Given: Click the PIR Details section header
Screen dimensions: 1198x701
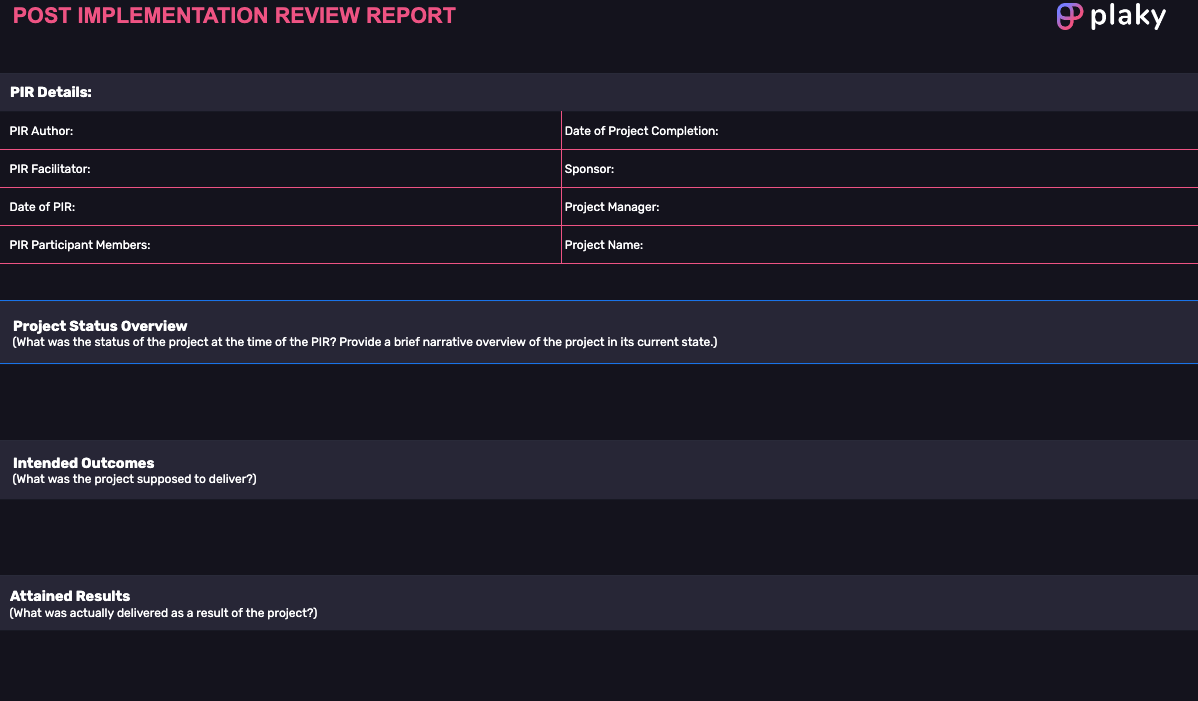Looking at the screenshot, I should [51, 92].
